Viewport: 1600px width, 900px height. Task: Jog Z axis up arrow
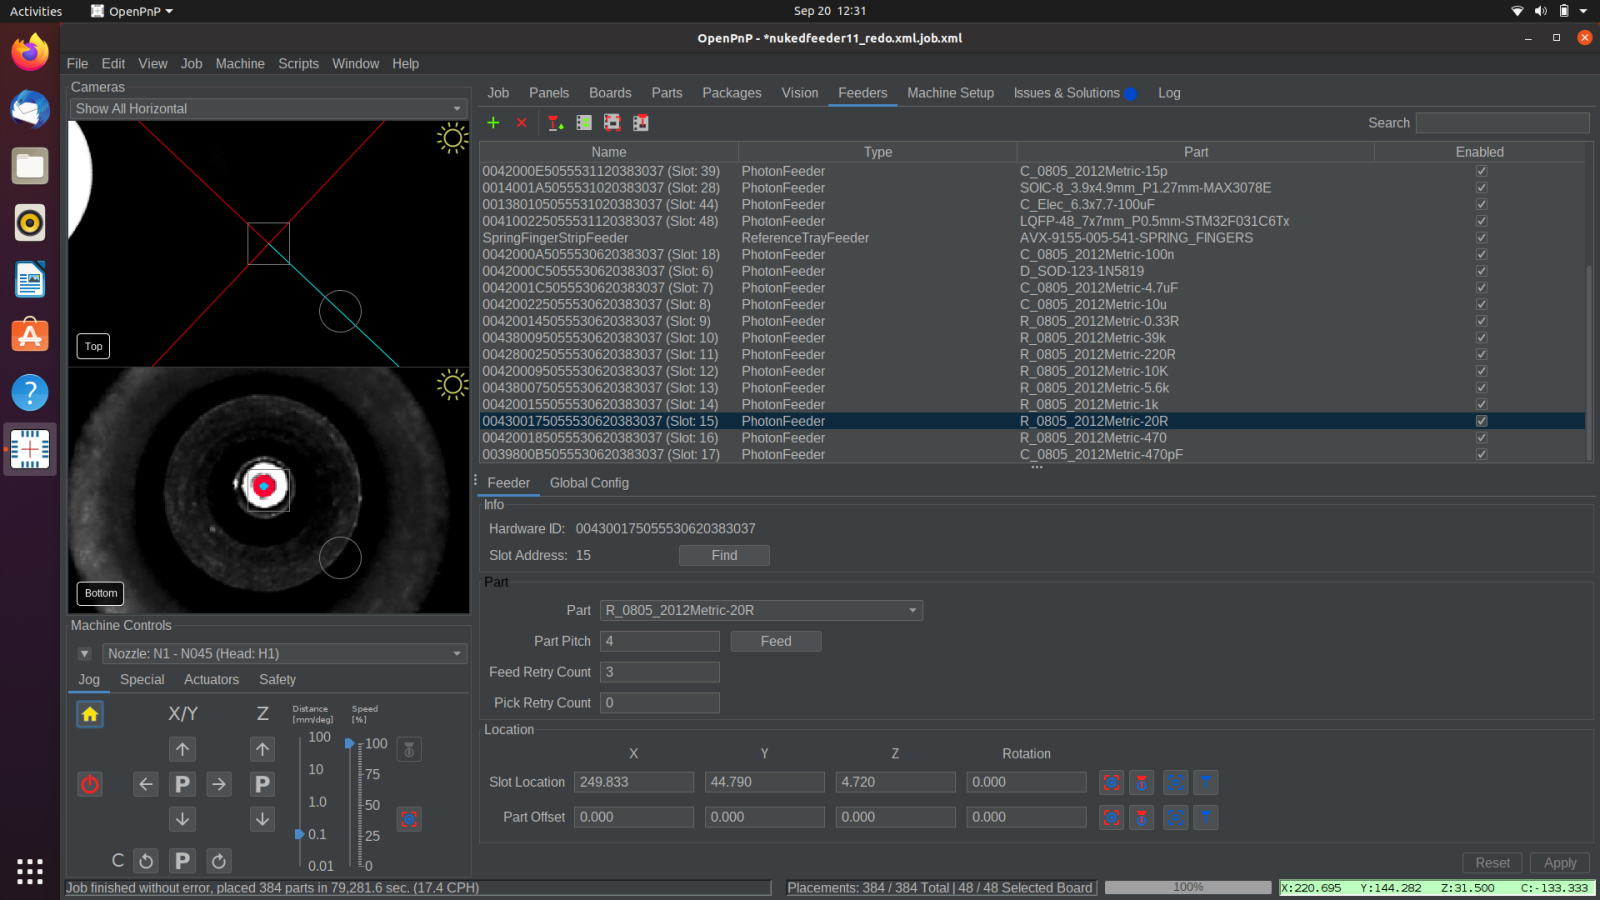tap(262, 749)
